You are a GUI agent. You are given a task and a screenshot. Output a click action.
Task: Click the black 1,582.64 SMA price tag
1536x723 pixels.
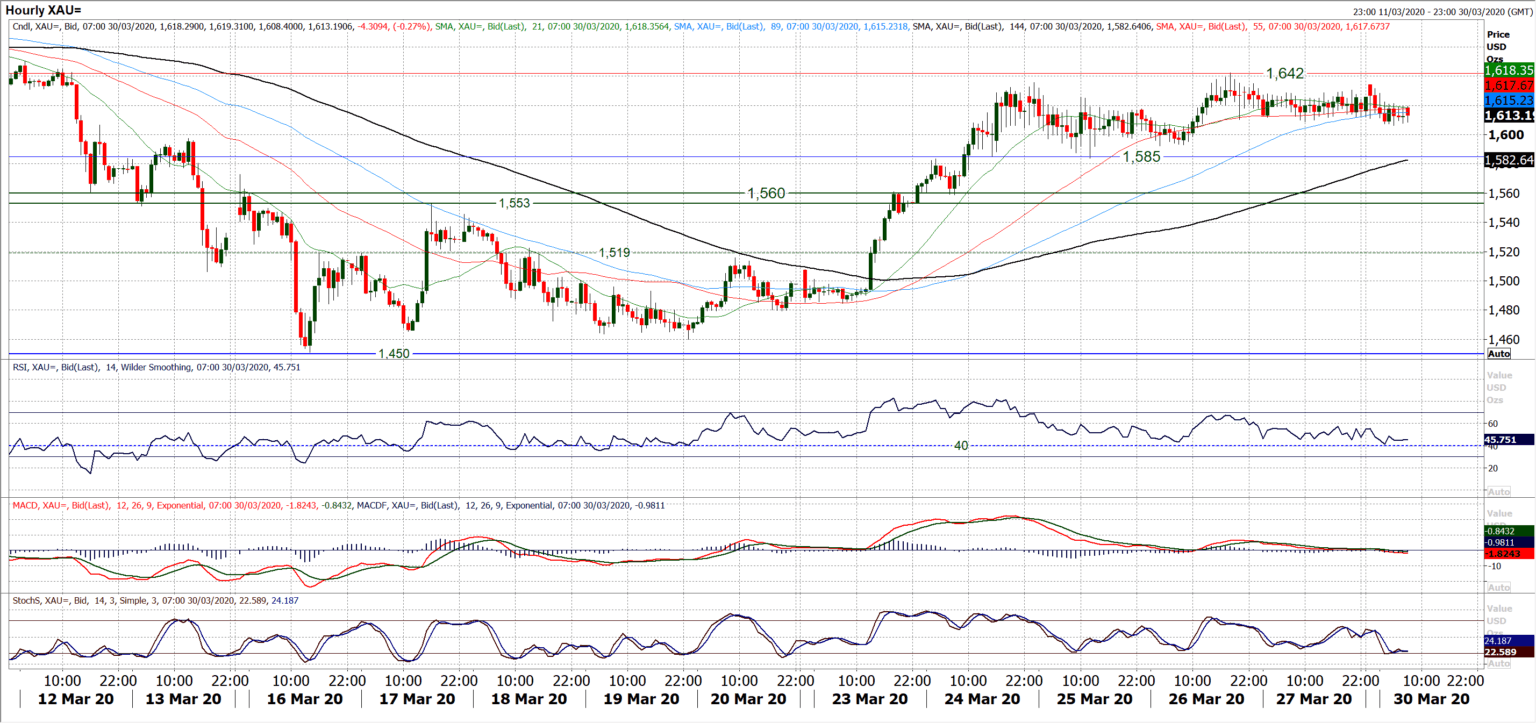pos(1509,160)
